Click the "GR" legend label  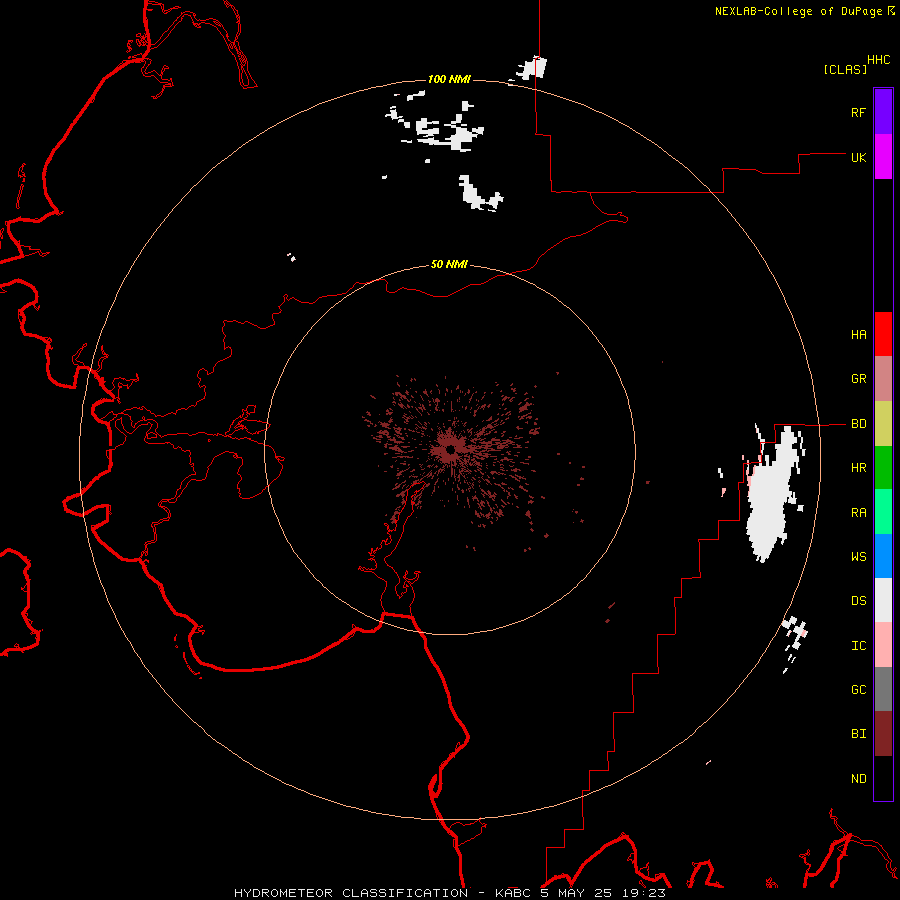pos(858,379)
